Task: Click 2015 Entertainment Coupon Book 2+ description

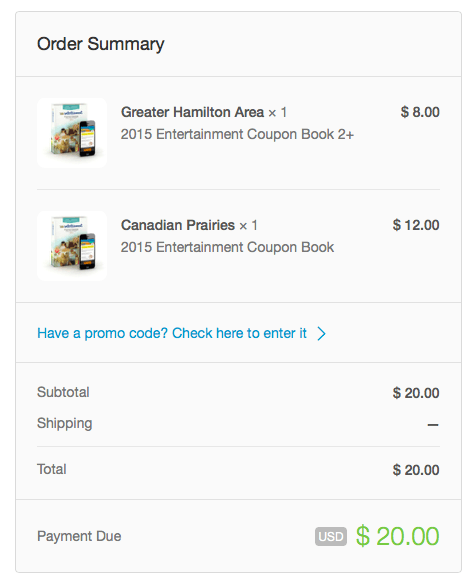Action: point(237,134)
